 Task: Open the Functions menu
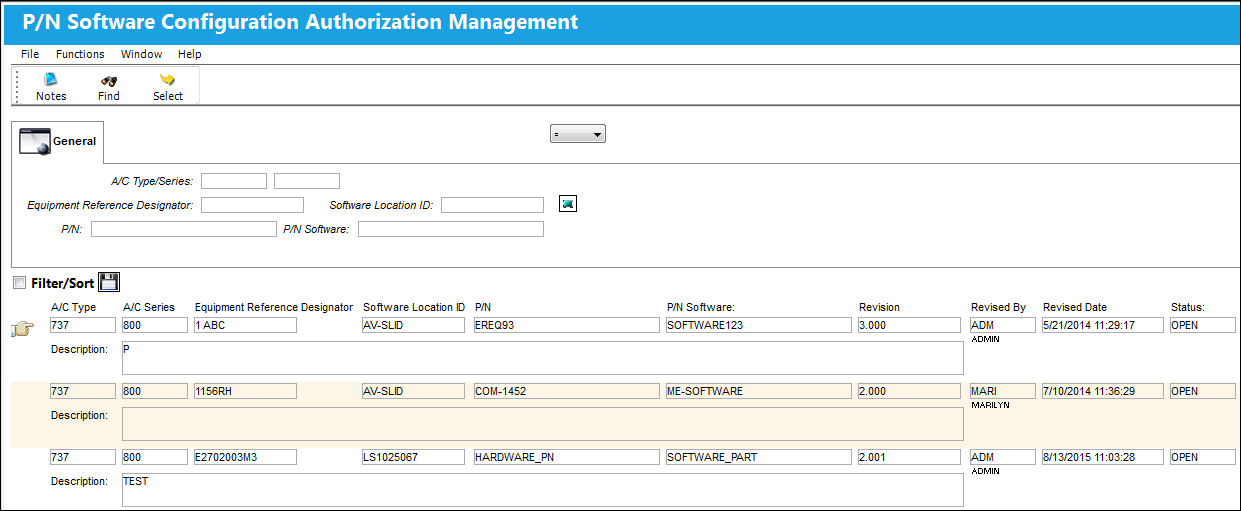tap(80, 54)
